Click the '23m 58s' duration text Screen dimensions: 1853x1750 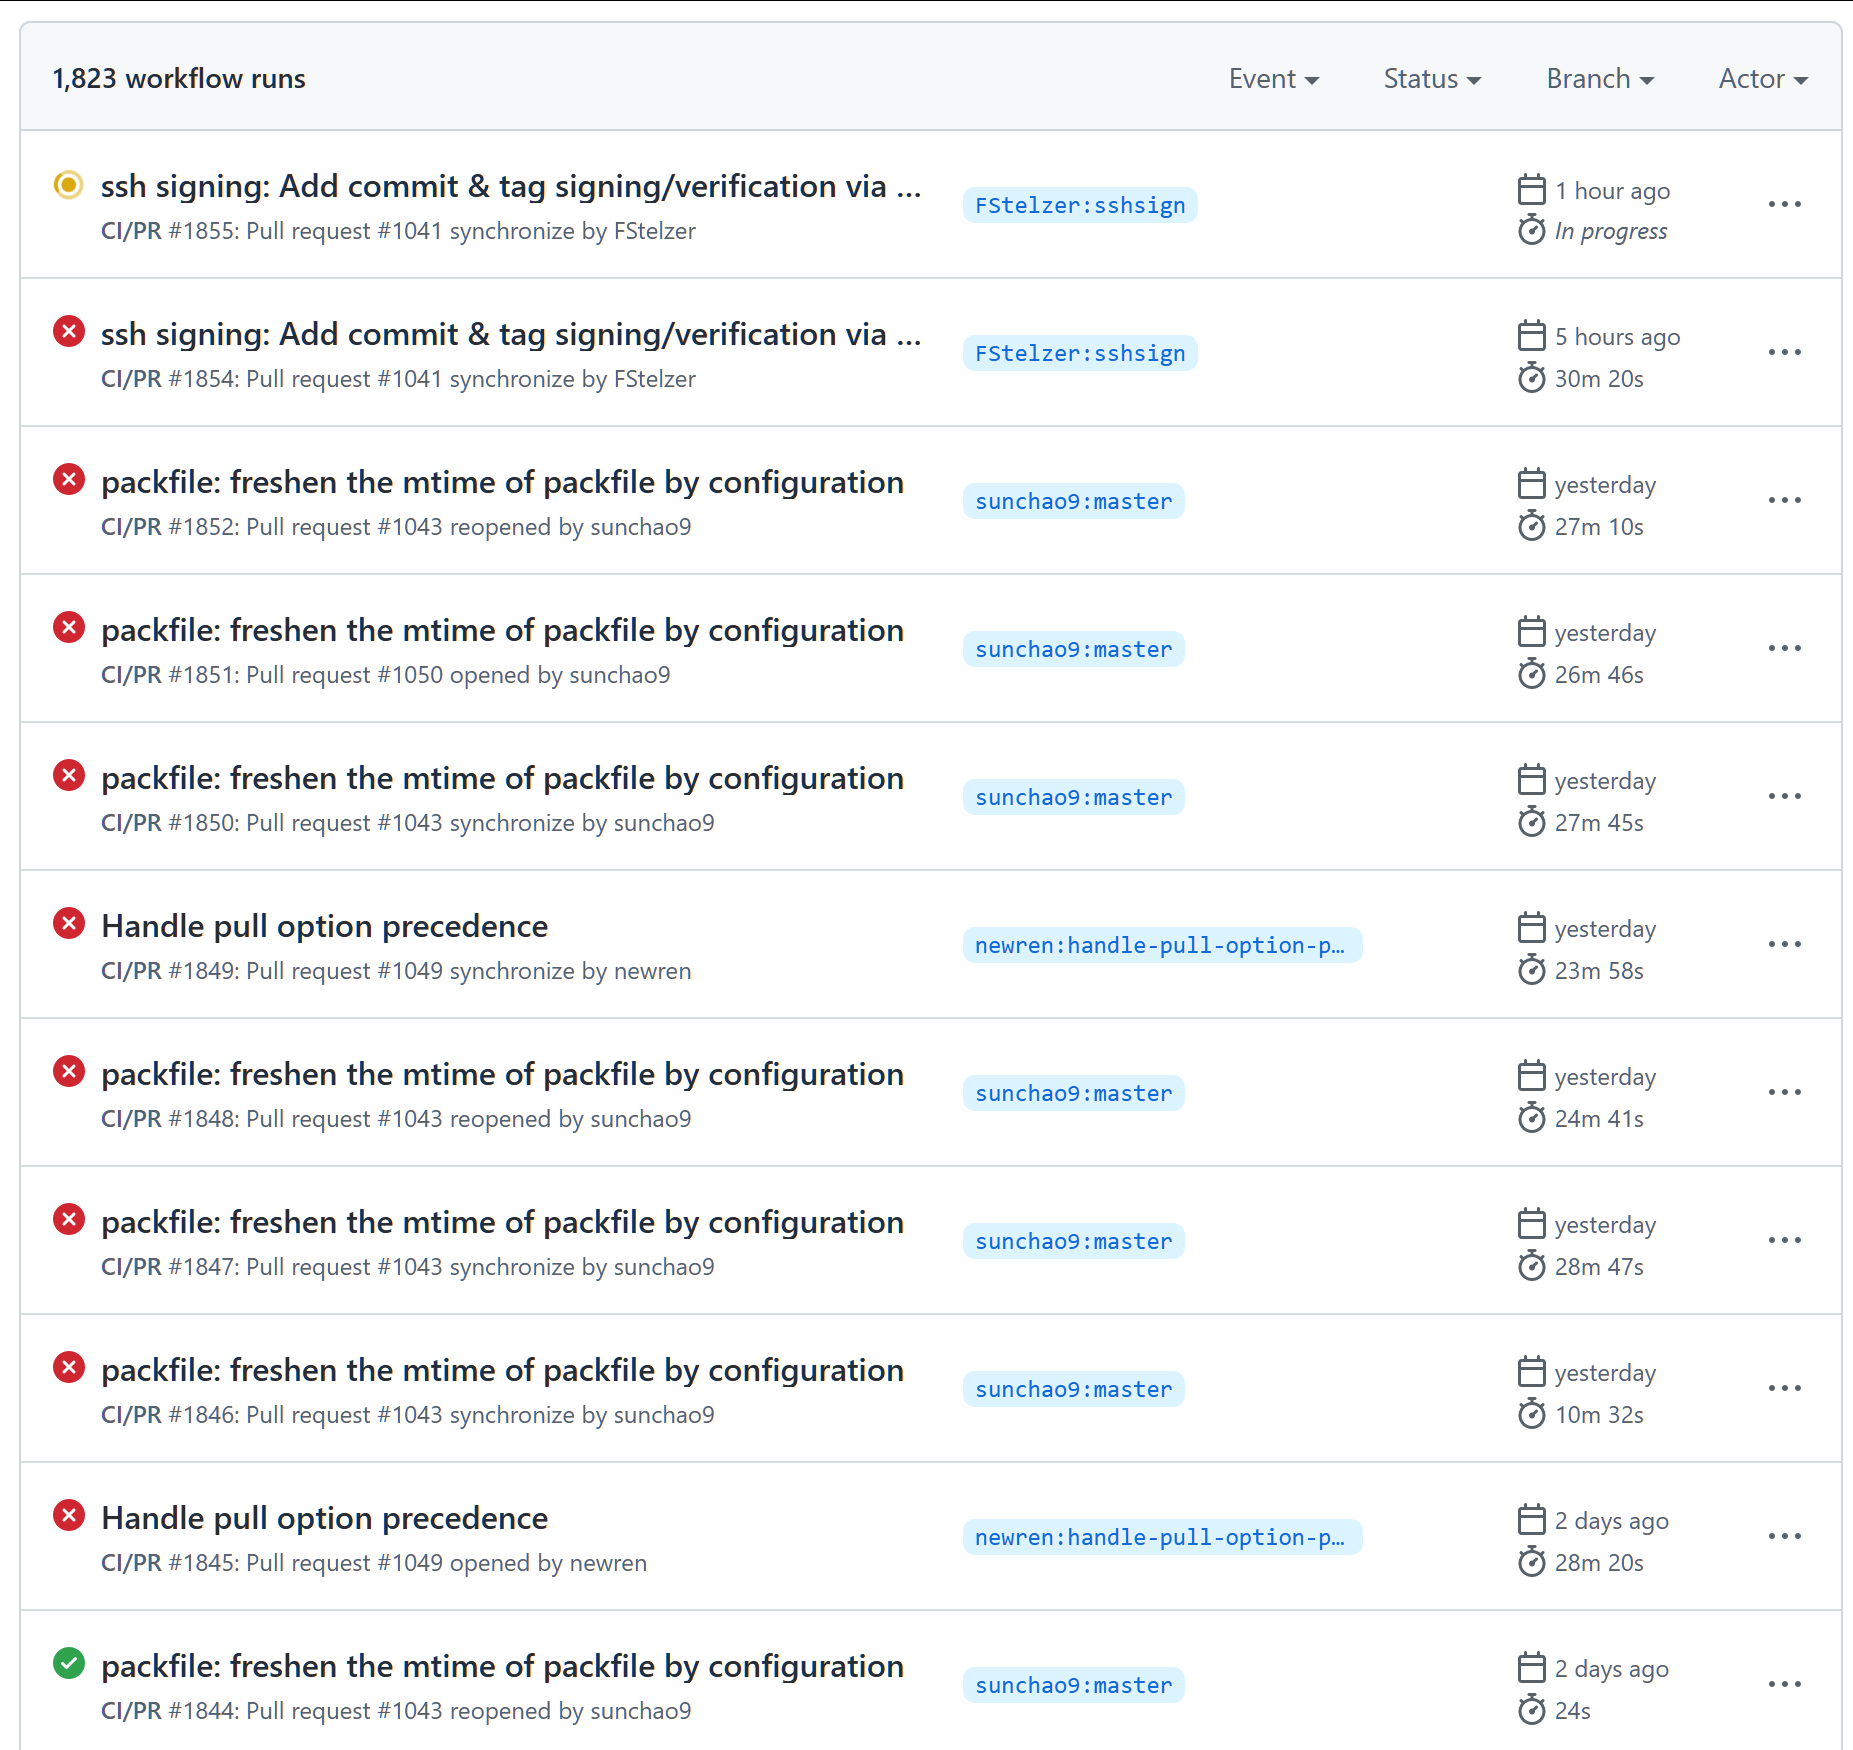1599,971
